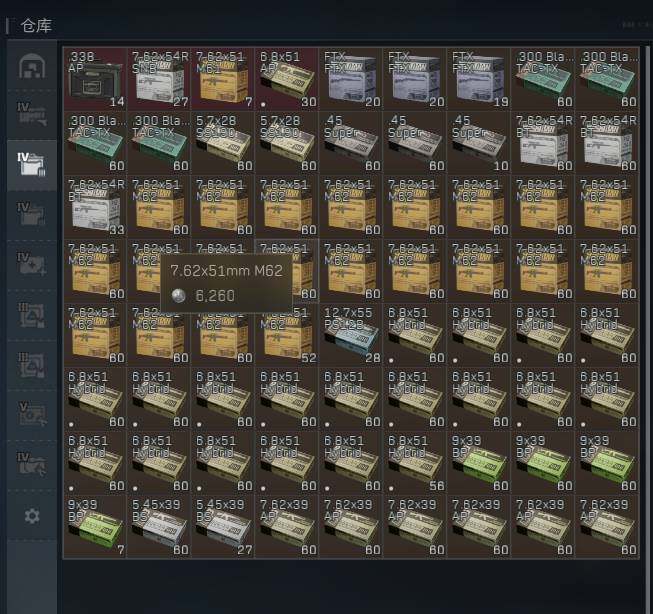653x614 pixels.
Task: Click the 7.62x54R BT box with 33 rounds
Action: coord(96,207)
